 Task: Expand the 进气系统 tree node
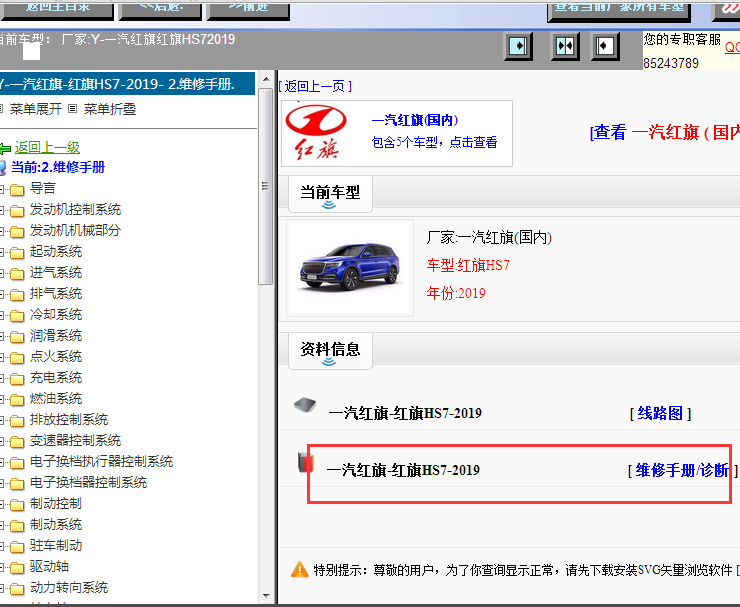click(x=2, y=274)
